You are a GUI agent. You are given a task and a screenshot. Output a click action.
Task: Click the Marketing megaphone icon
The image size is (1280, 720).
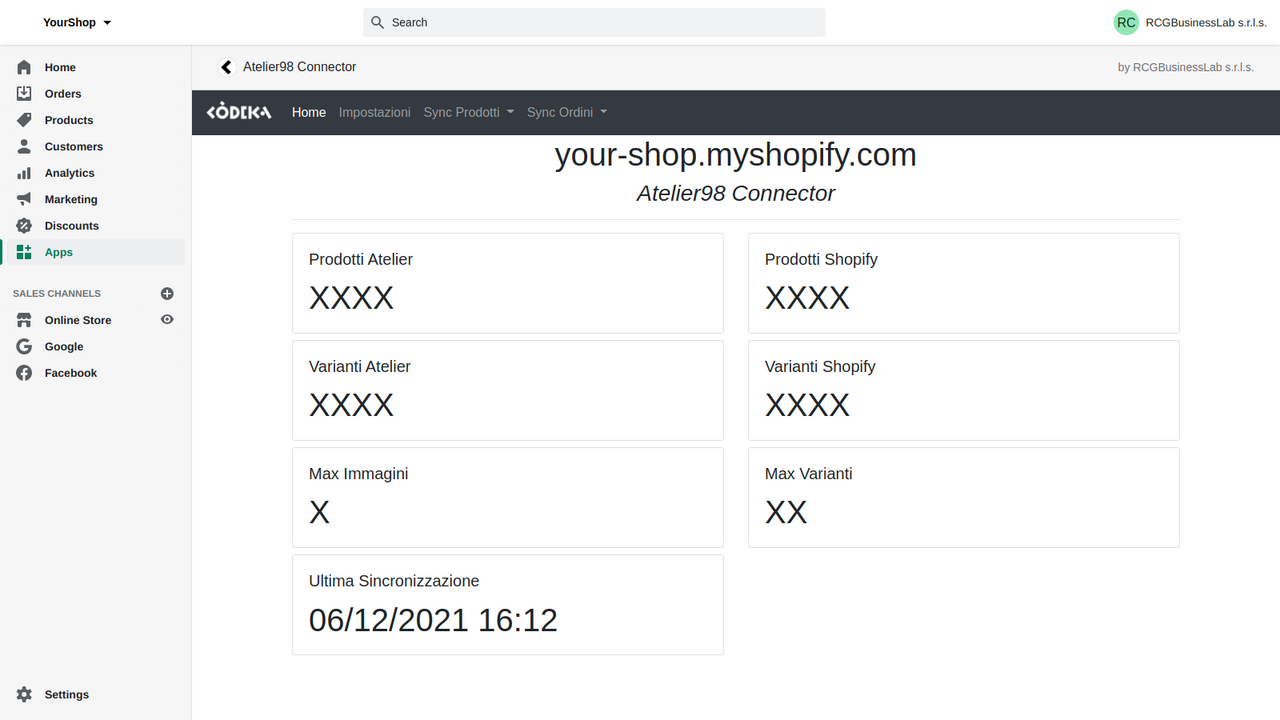coord(24,199)
